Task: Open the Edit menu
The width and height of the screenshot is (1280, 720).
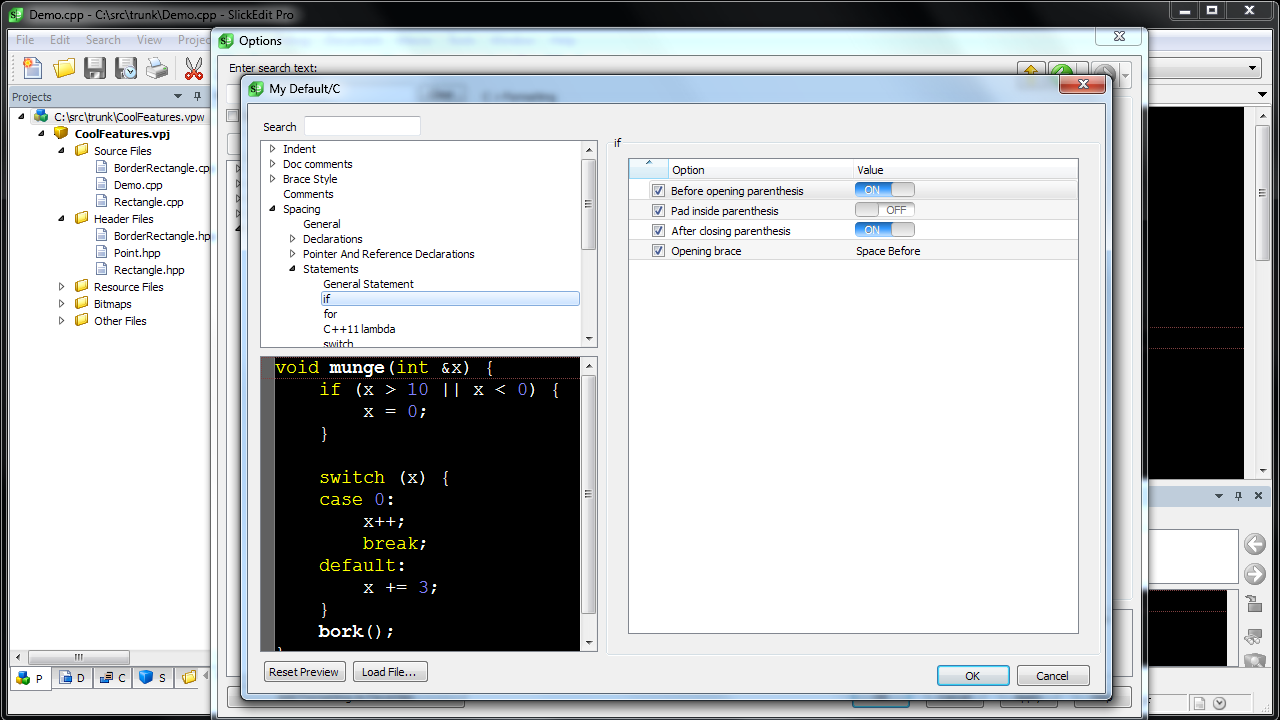Action: [x=60, y=40]
